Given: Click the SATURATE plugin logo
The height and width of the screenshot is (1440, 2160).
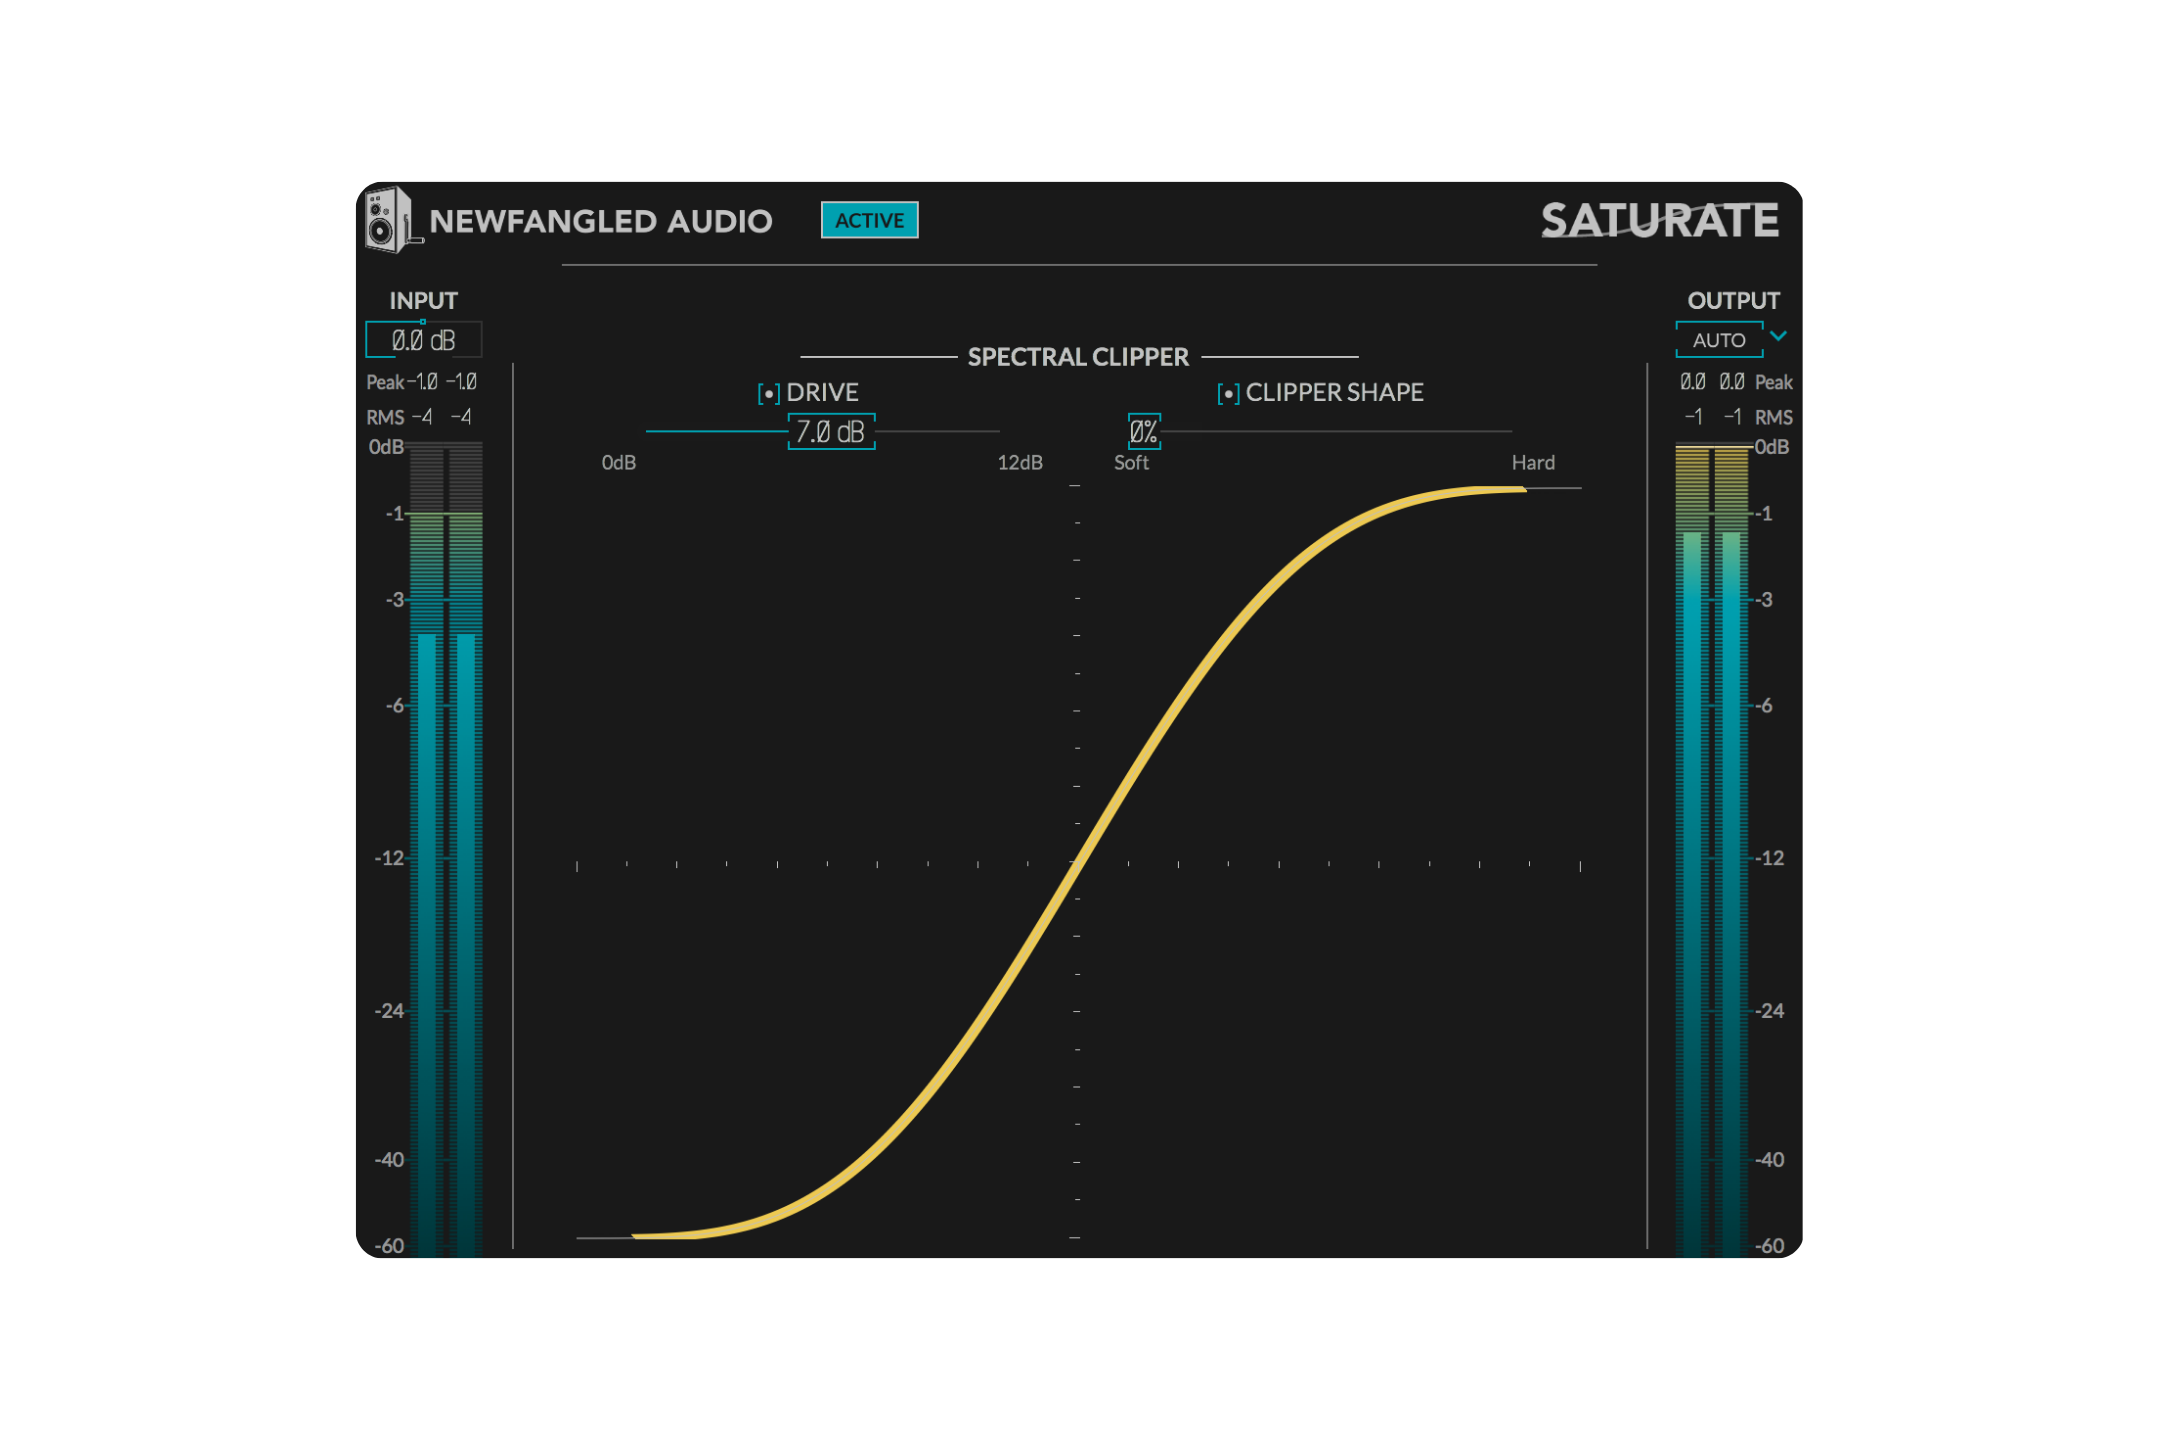Looking at the screenshot, I should point(1659,220).
